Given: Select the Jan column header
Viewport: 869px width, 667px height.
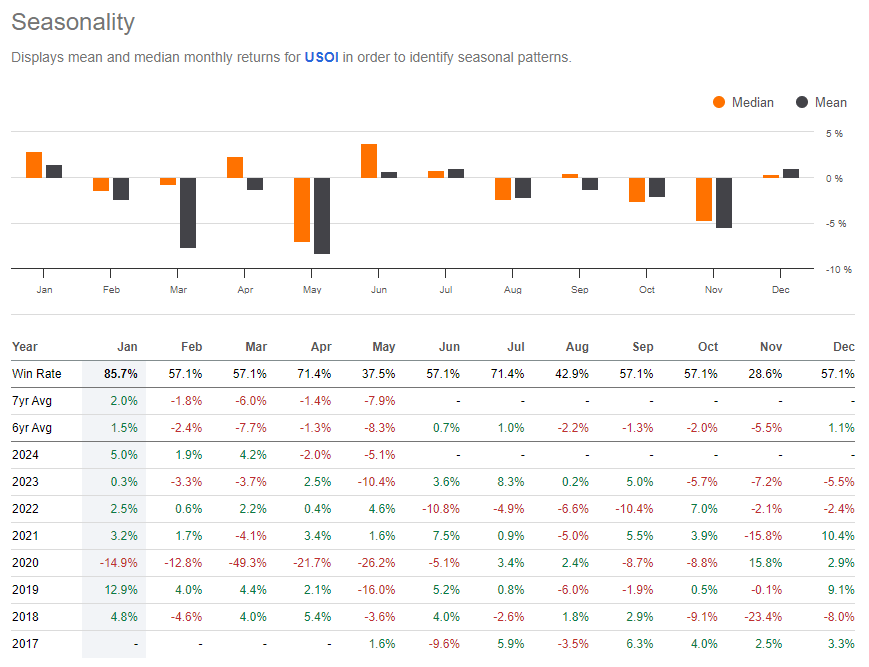Looking at the screenshot, I should pos(126,346).
